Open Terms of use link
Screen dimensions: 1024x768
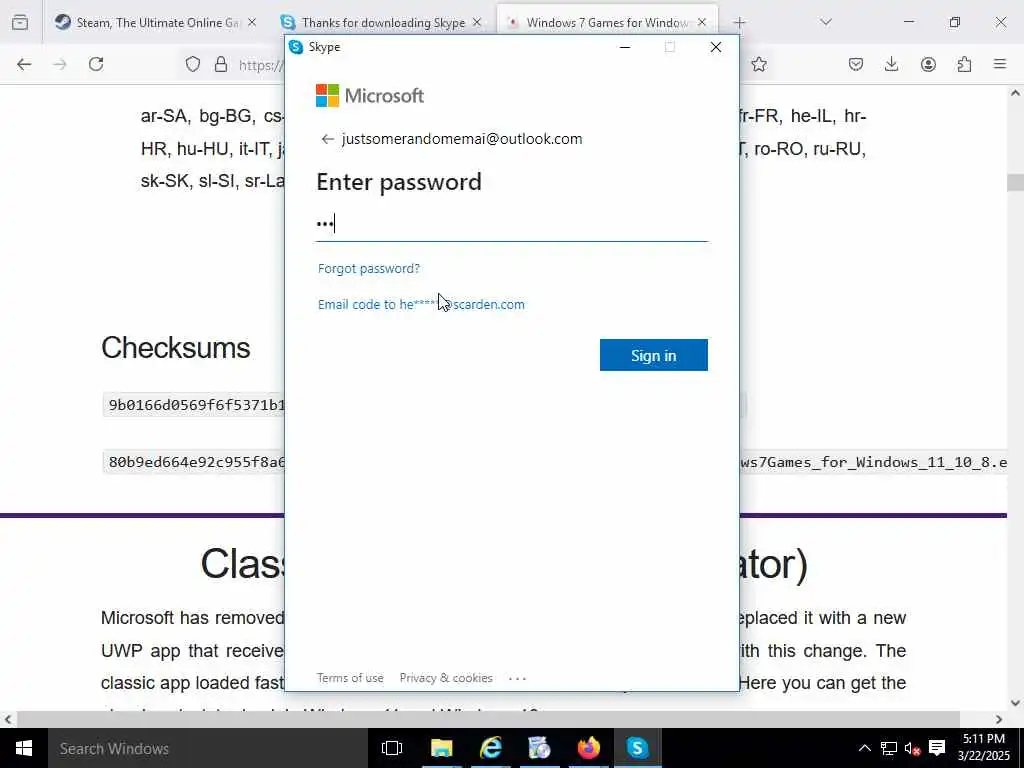coord(350,678)
